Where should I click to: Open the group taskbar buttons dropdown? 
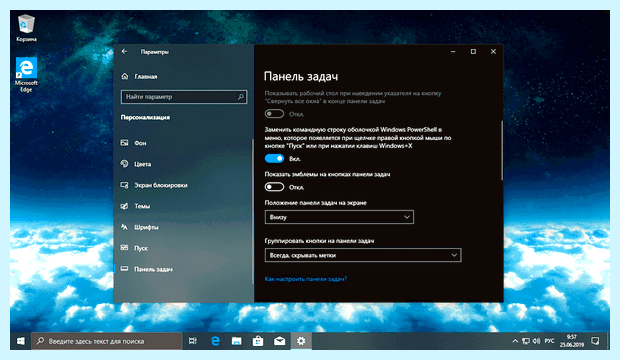[x=363, y=255]
